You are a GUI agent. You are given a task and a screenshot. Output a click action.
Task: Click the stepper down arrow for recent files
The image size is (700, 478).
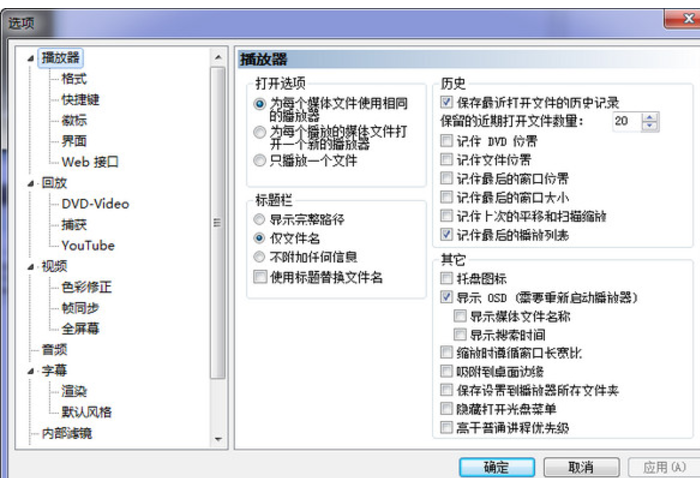651,126
